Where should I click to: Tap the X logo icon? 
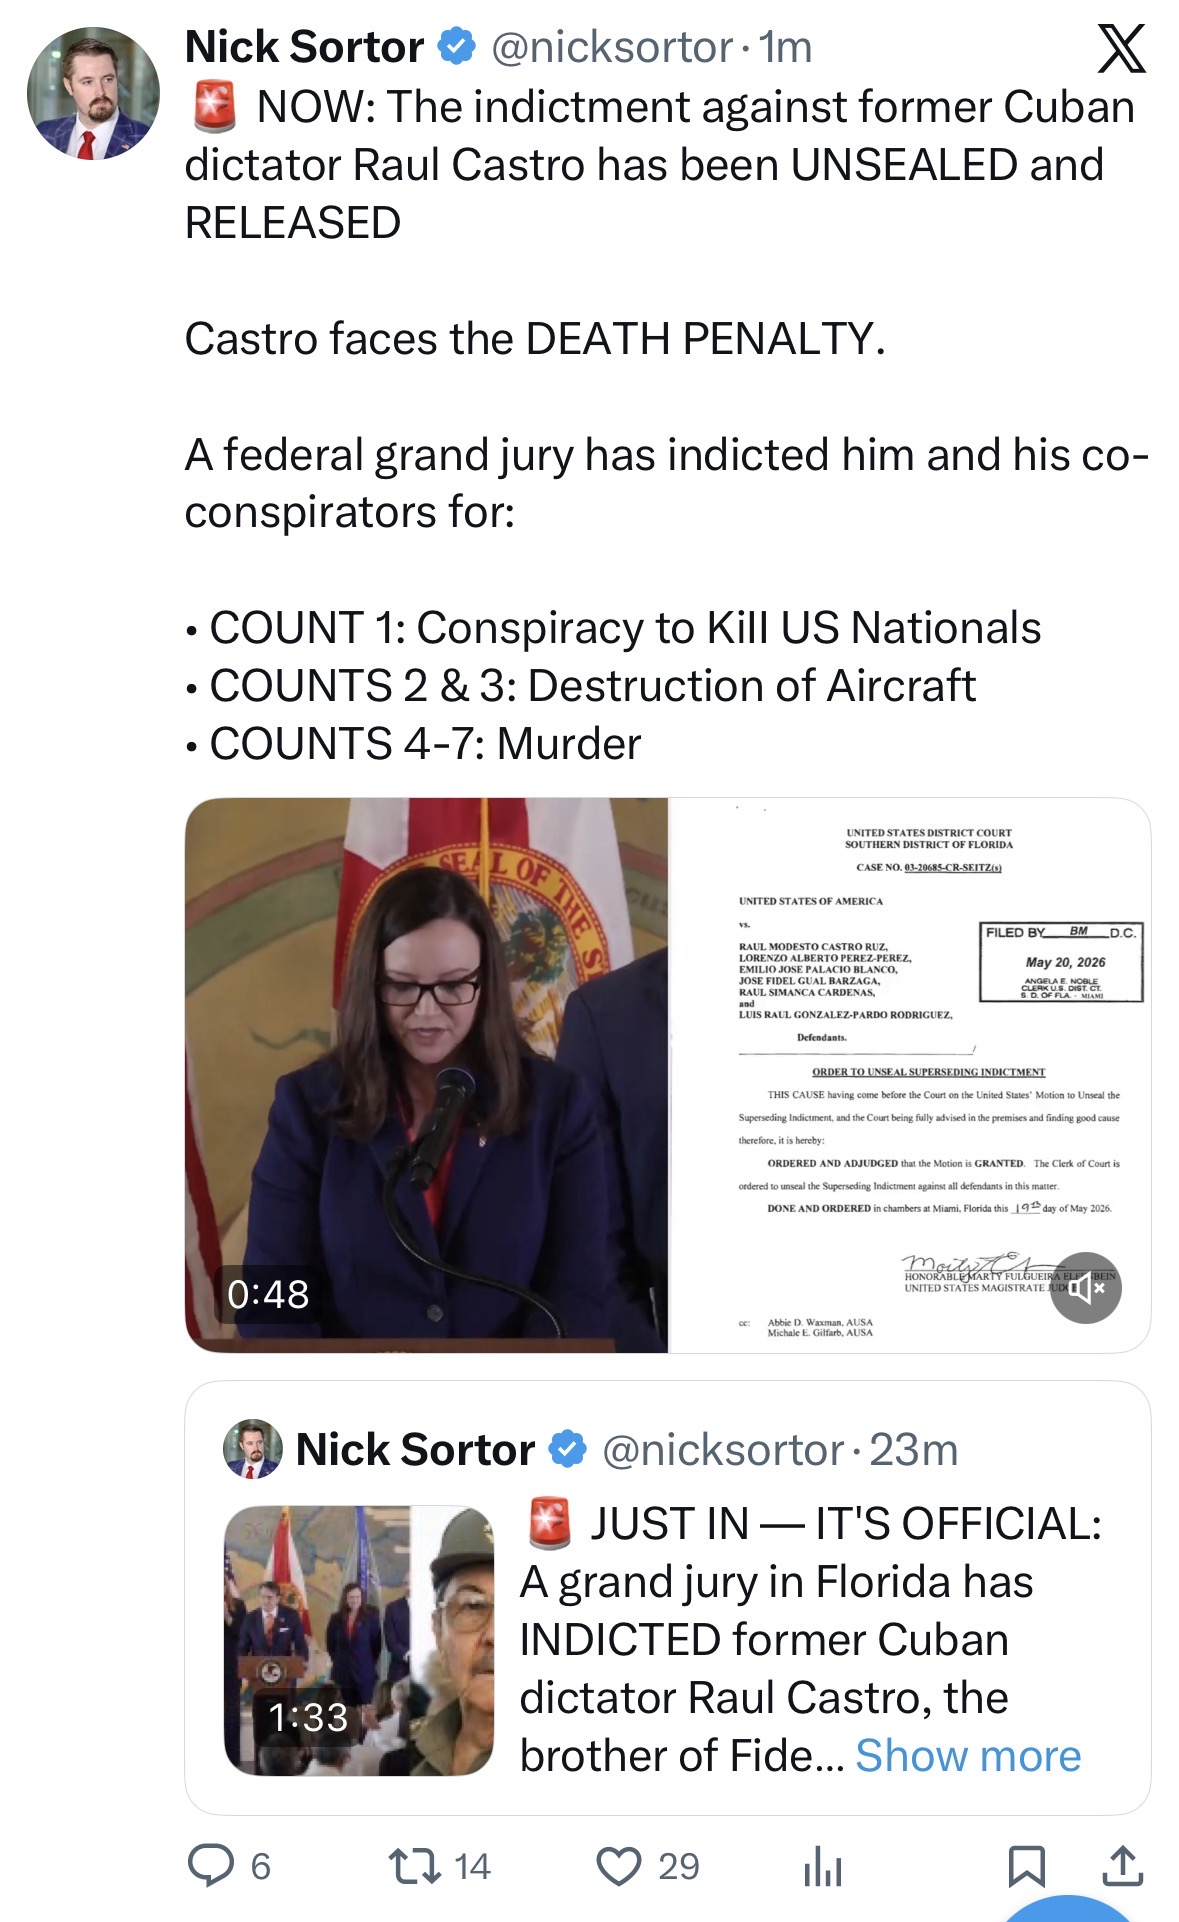[1121, 49]
